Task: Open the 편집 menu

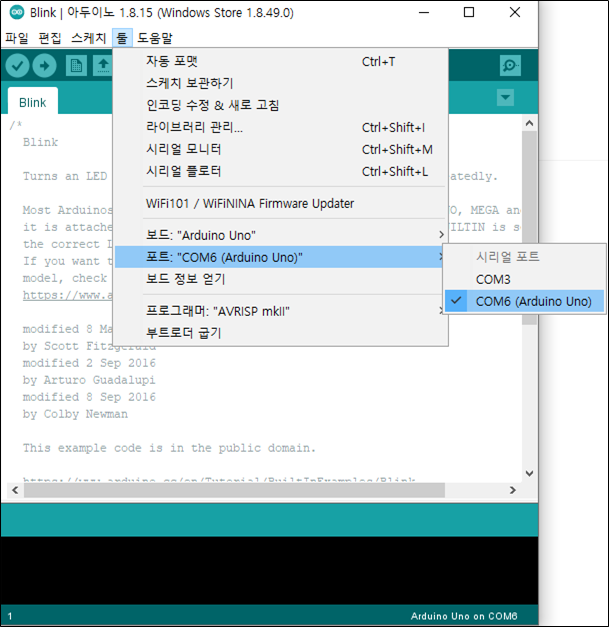Action: 50,38
